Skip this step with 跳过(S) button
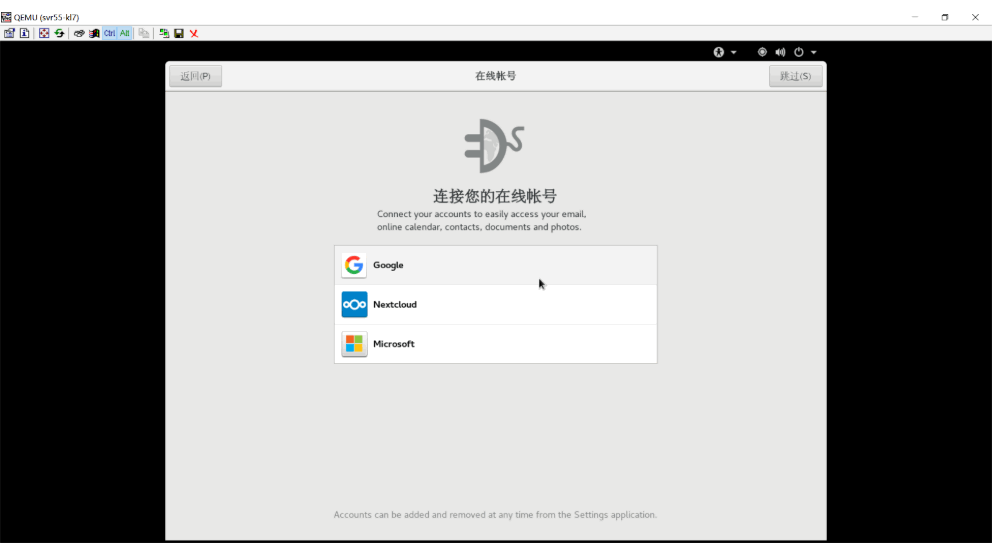992x543 pixels. pos(795,76)
